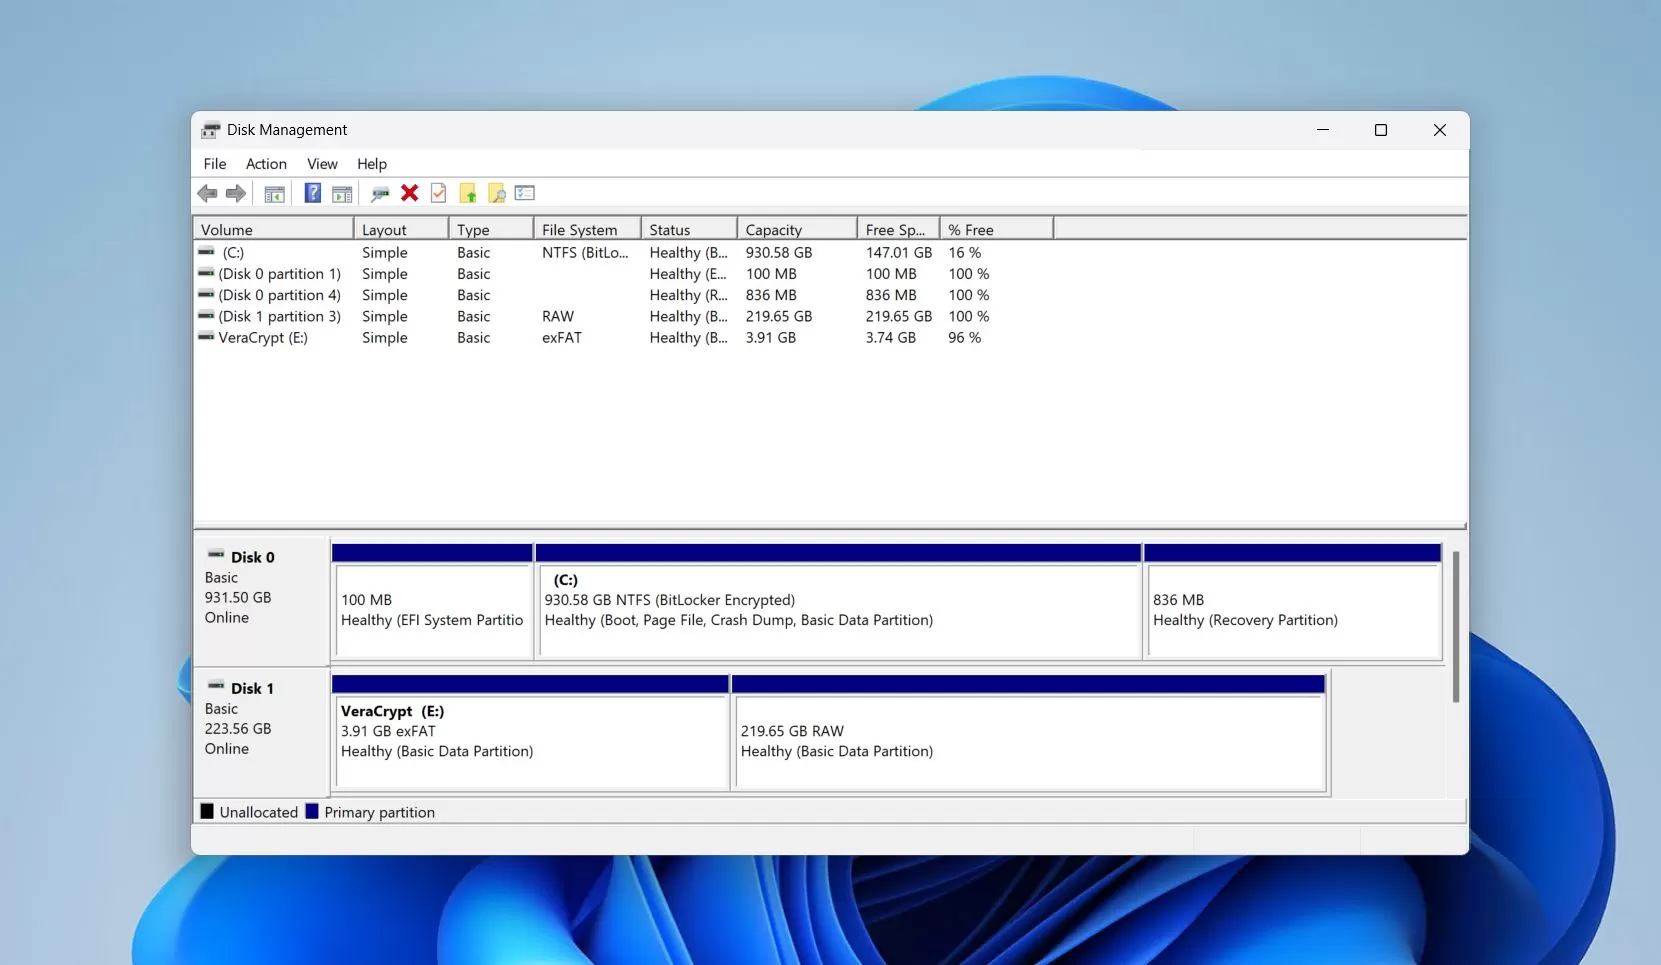The image size is (1661, 965).
Task: Click the 96 % free cell
Action: (x=965, y=338)
